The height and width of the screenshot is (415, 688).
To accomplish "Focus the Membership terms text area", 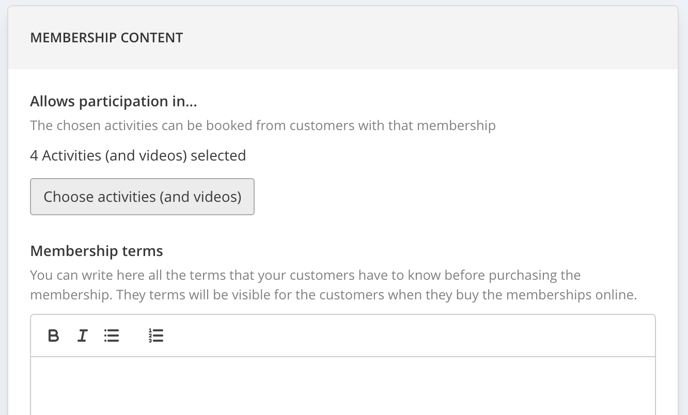I will (x=343, y=386).
